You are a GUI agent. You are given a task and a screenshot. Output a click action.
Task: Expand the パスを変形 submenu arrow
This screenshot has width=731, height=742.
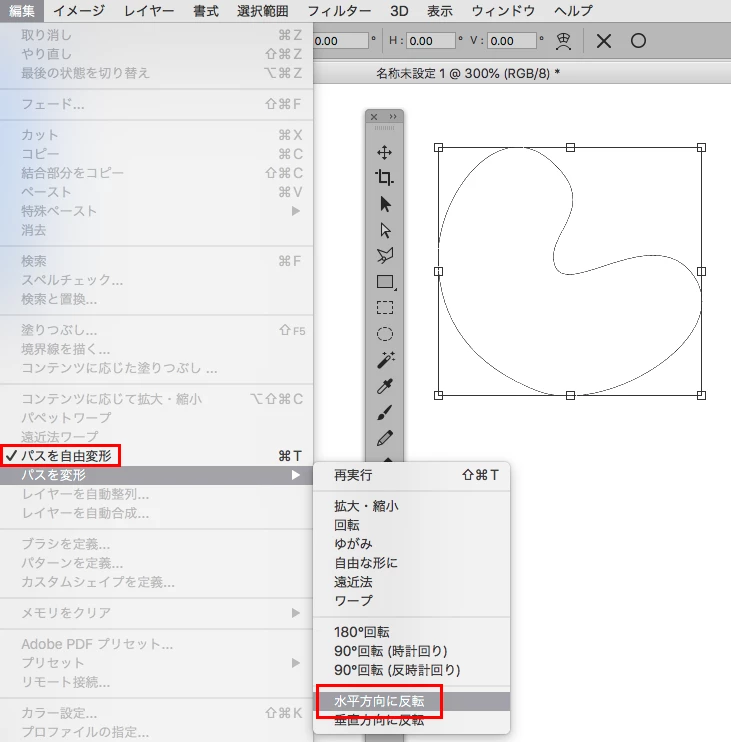(296, 475)
